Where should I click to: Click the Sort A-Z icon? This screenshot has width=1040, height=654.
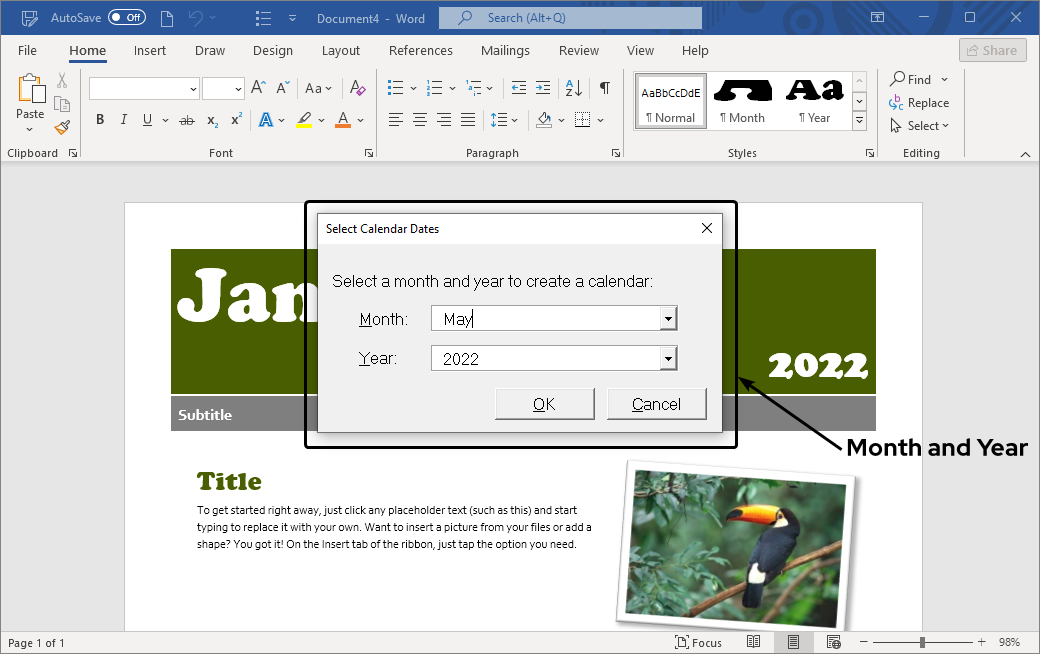click(574, 88)
